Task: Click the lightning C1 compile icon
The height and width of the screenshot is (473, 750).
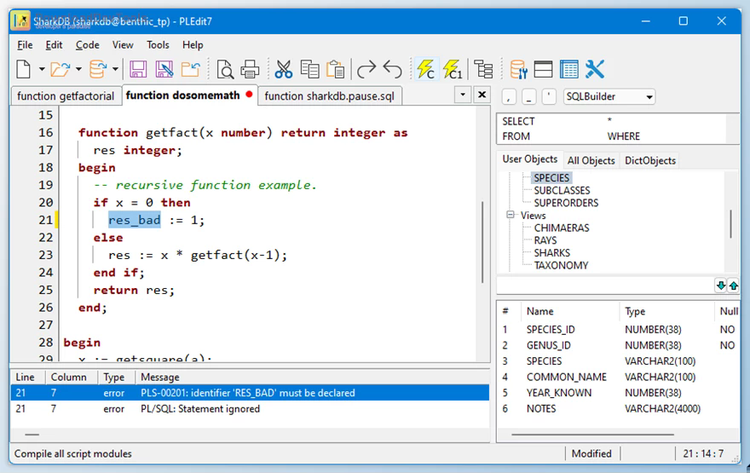Action: pyautogui.click(x=452, y=69)
